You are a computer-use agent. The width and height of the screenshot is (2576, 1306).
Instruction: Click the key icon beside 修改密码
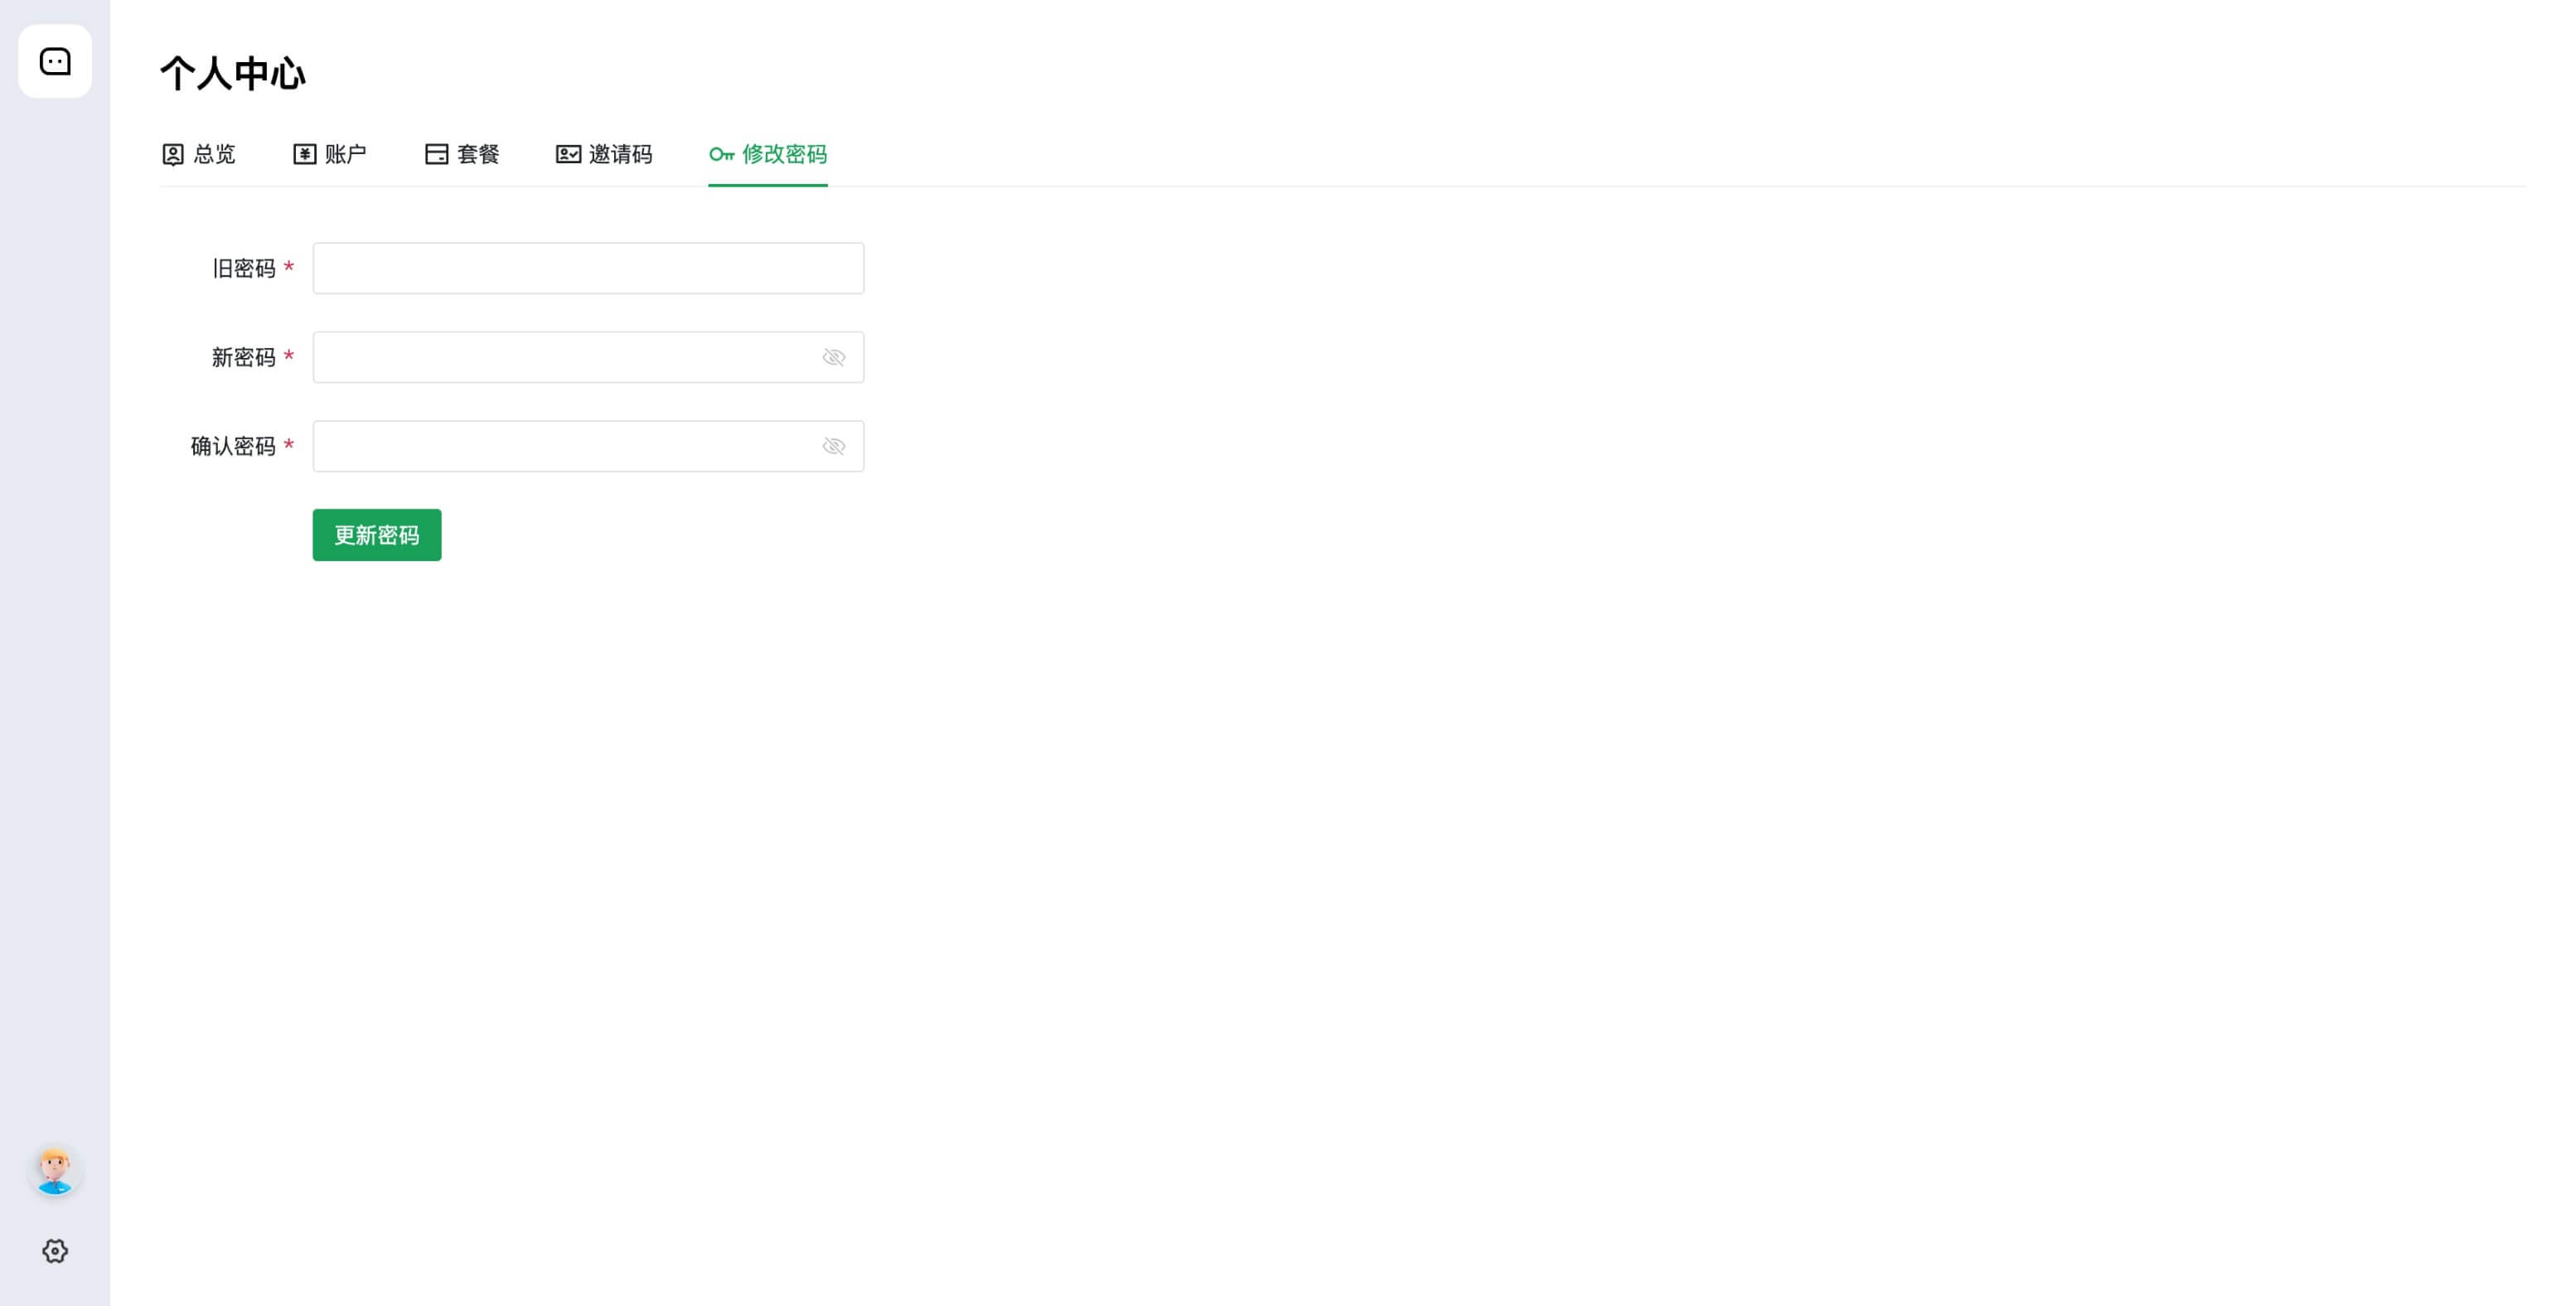point(722,154)
